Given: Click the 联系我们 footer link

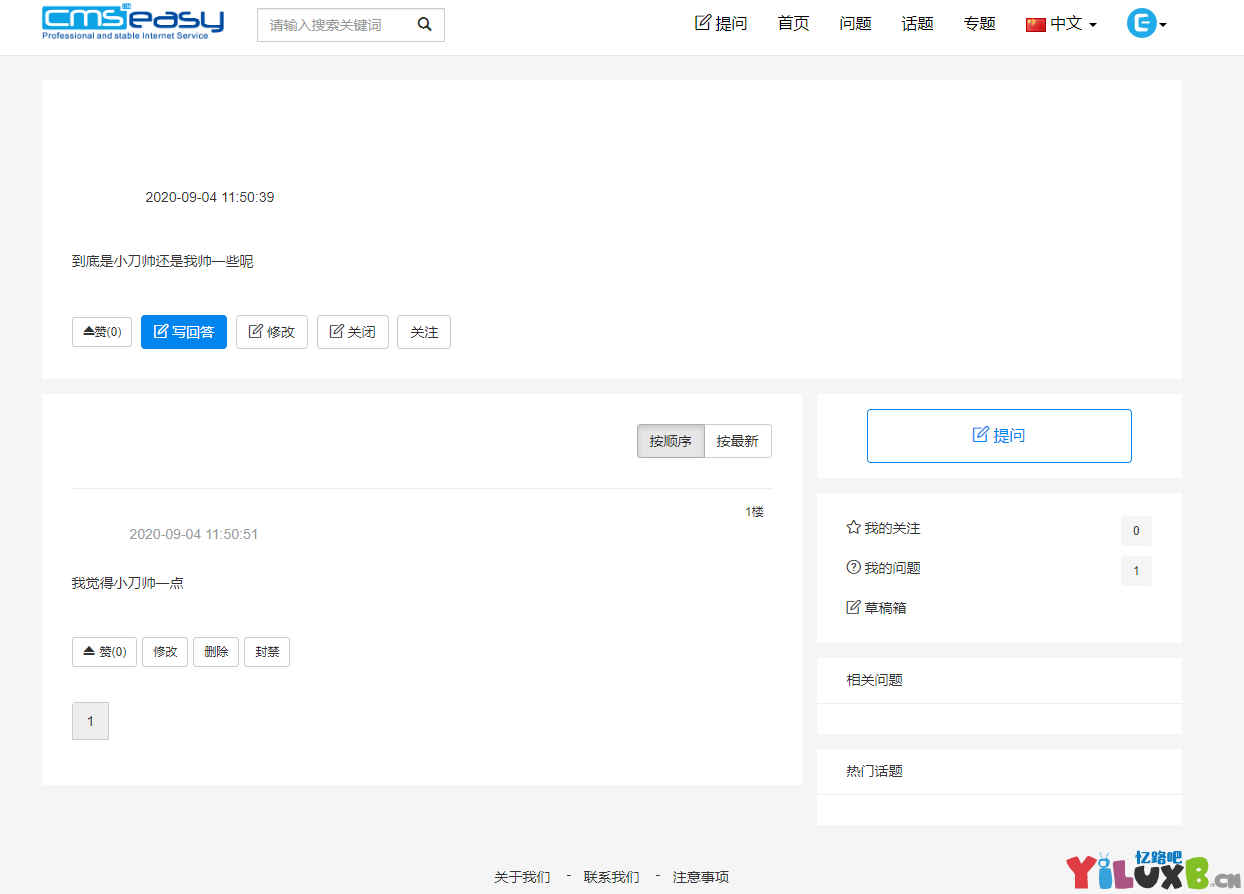Looking at the screenshot, I should pyautogui.click(x=610, y=876).
